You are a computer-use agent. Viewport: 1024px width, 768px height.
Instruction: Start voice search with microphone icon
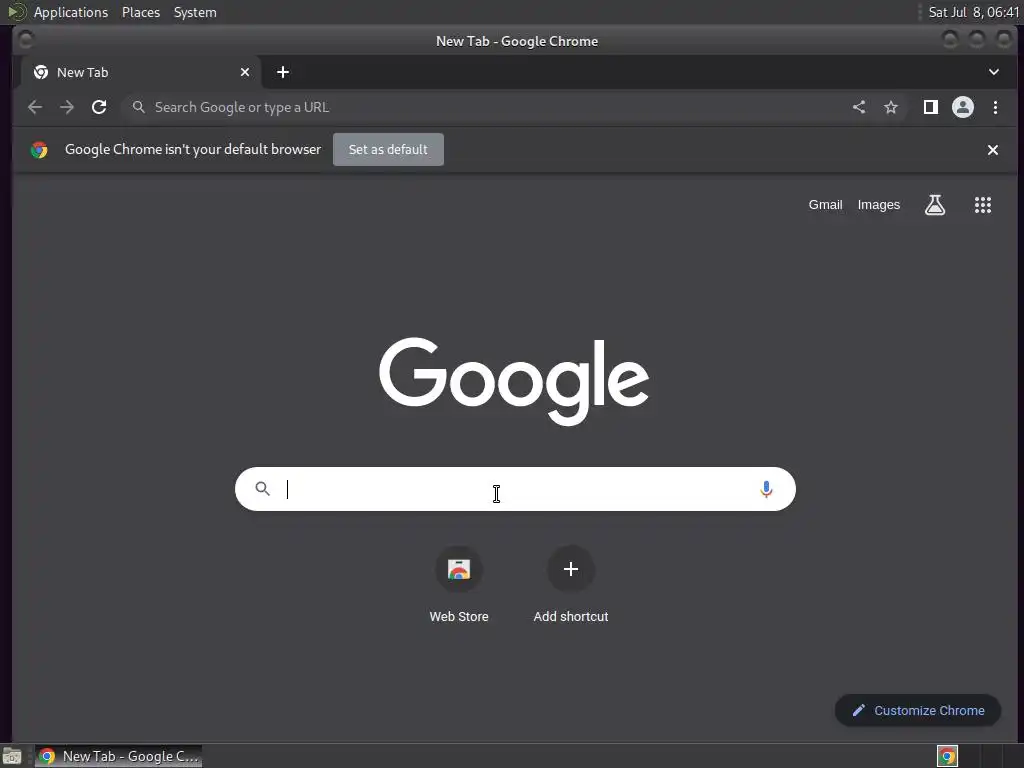point(766,489)
